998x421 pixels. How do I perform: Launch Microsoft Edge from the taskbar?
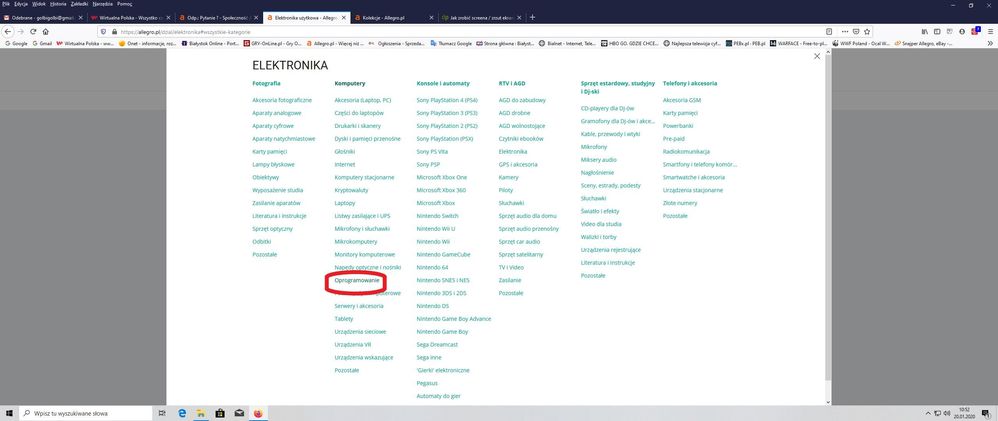point(183,412)
